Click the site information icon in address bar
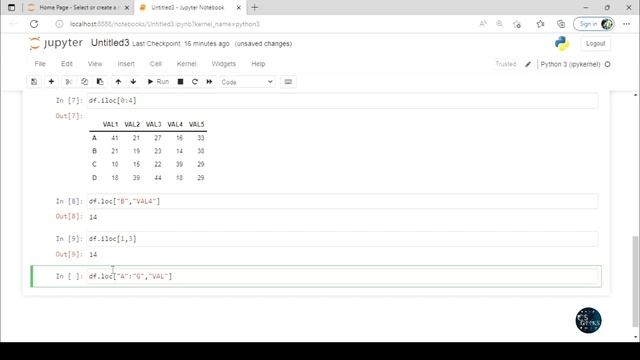 (59, 24)
